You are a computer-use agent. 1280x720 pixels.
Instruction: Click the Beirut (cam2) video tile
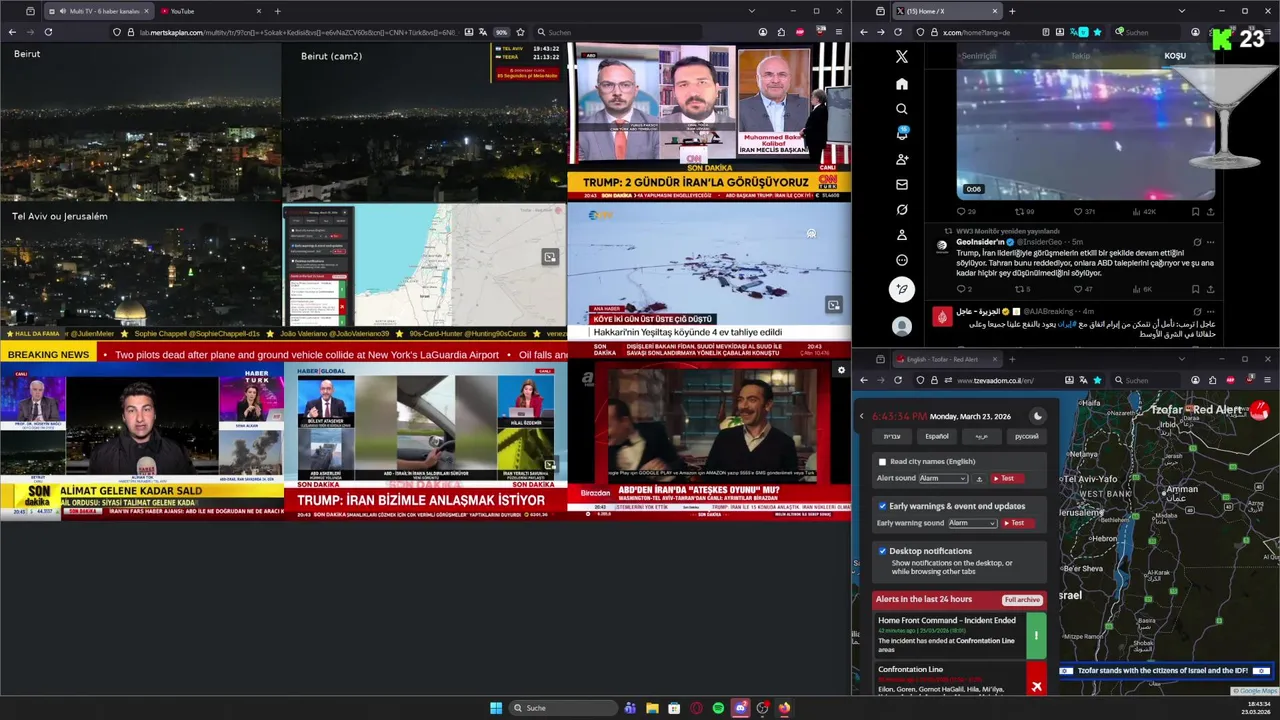tap(424, 122)
